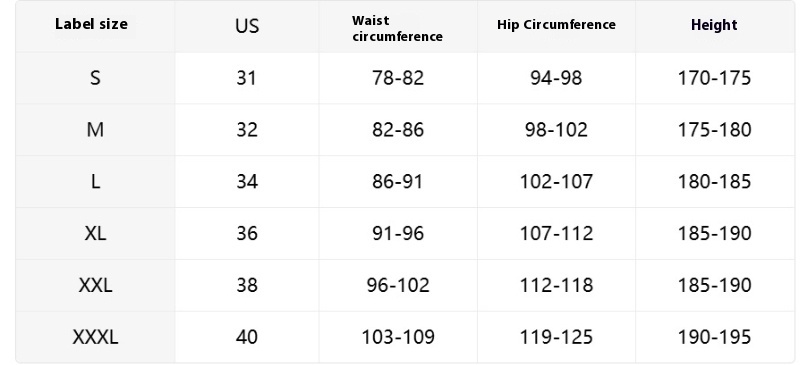
Task: Click the Label size column header
Action: (x=91, y=24)
